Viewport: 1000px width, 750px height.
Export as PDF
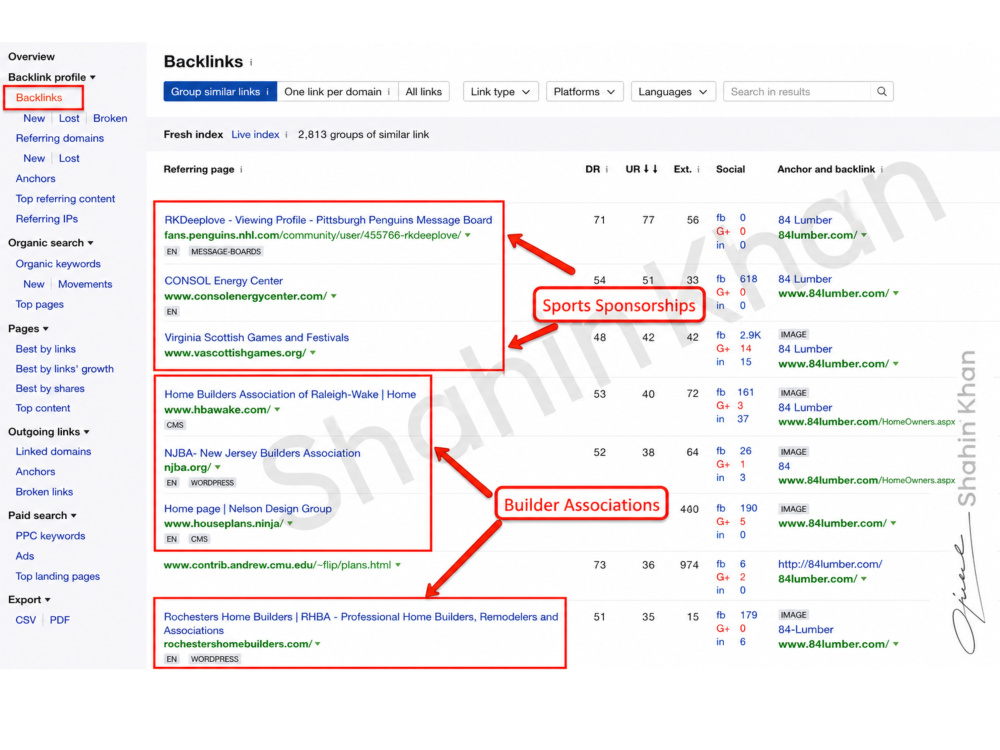pos(59,620)
